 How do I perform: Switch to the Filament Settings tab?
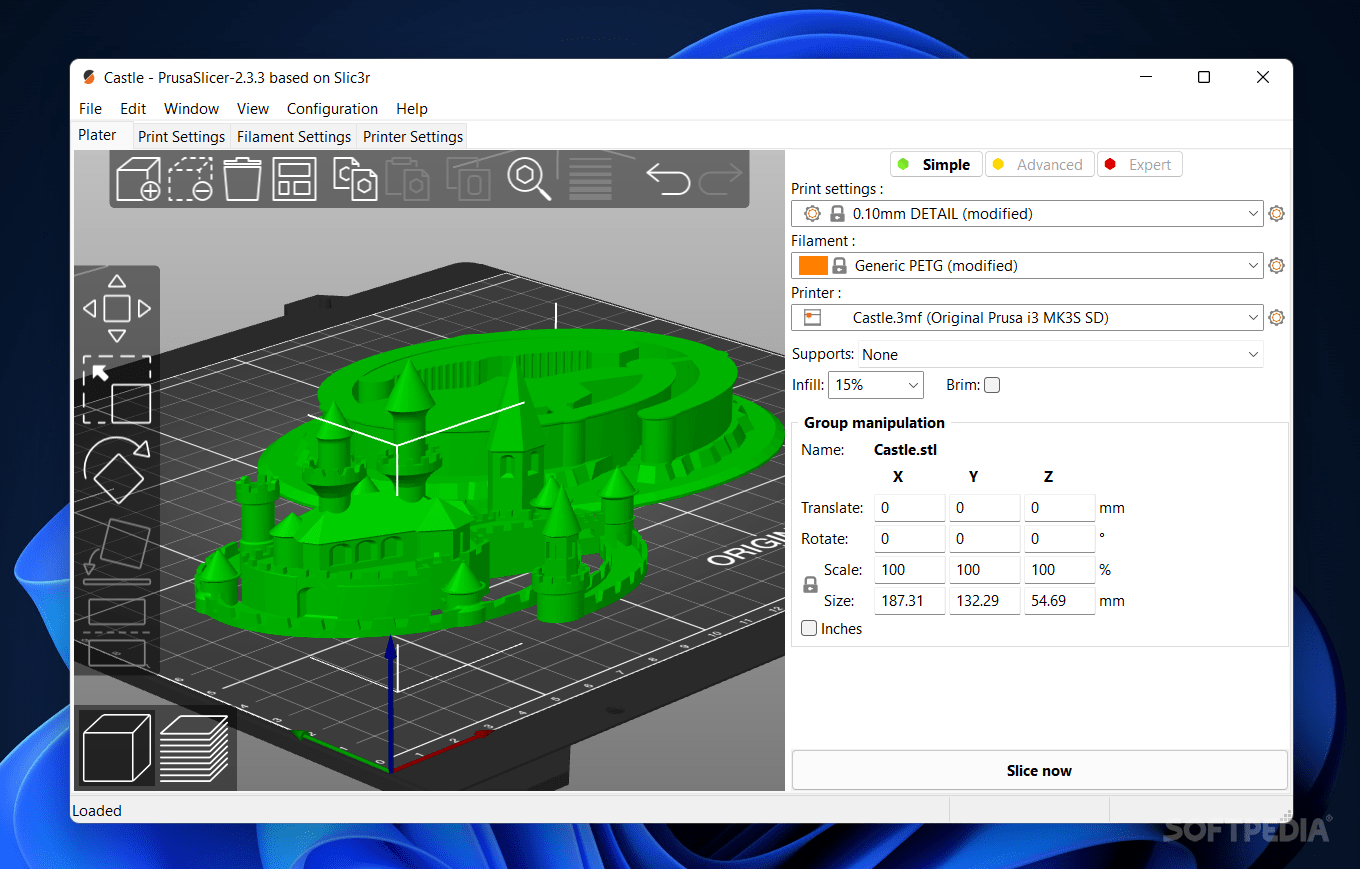click(x=293, y=136)
